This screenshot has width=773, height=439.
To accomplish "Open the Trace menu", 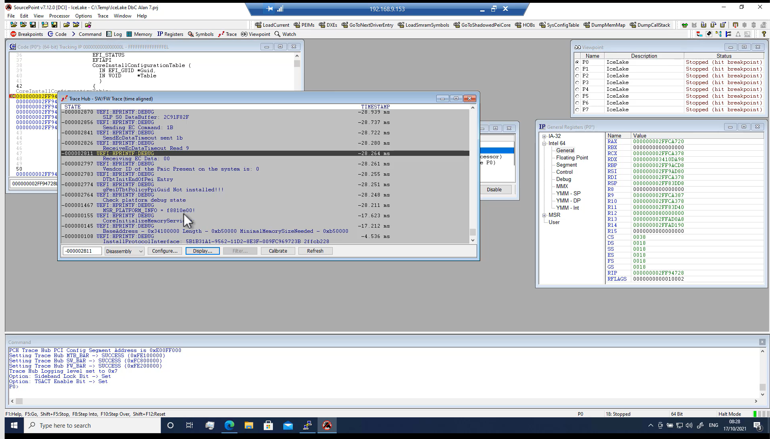I will [103, 16].
